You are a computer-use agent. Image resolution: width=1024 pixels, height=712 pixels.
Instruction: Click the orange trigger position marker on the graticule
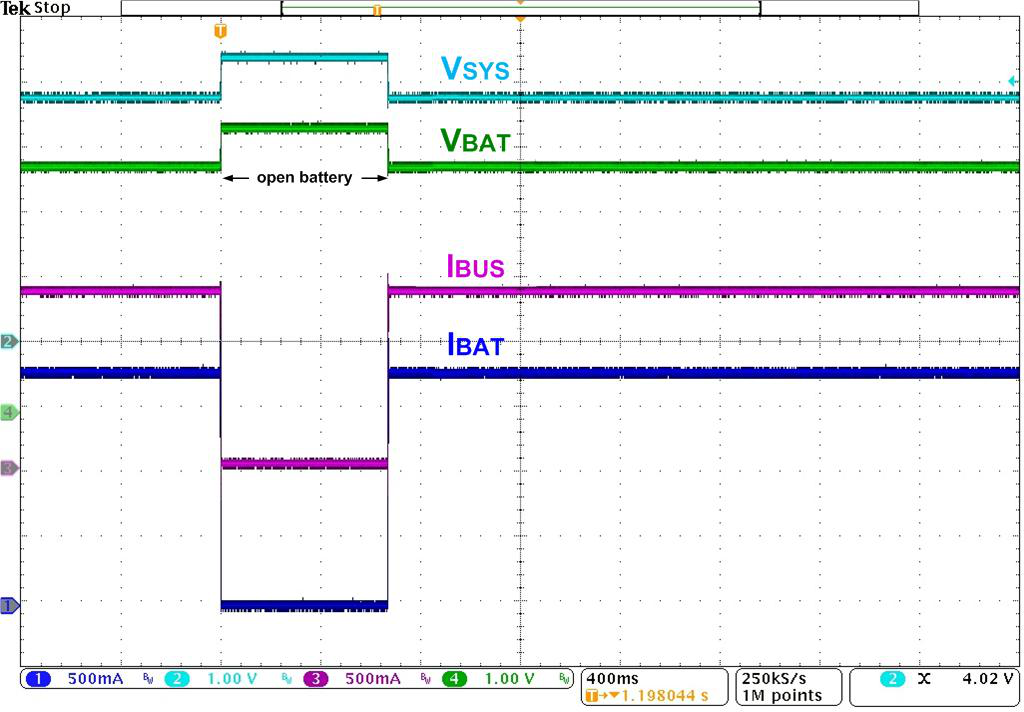[x=220, y=32]
